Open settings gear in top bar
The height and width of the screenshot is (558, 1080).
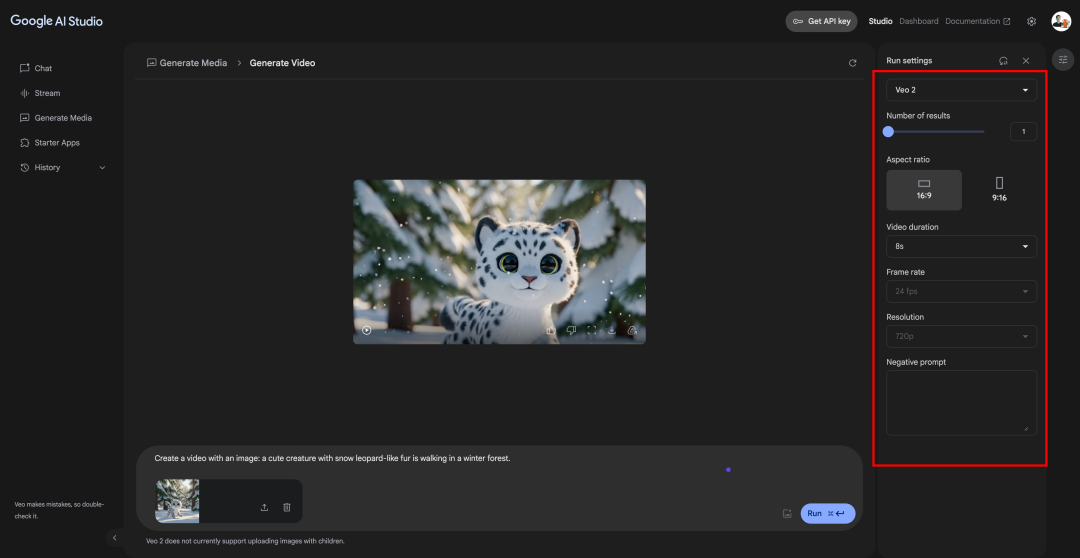point(1031,21)
